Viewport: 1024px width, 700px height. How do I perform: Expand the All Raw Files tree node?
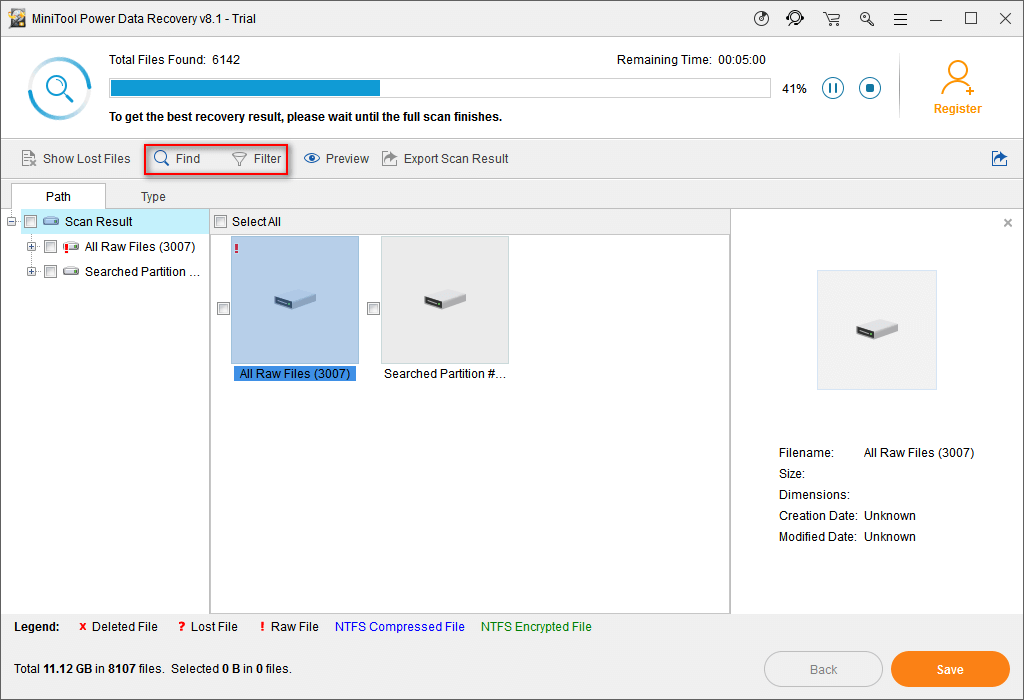(31, 246)
